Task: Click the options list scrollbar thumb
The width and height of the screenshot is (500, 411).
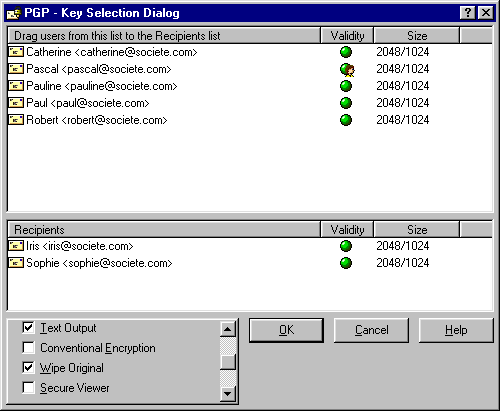Action: tap(228, 362)
